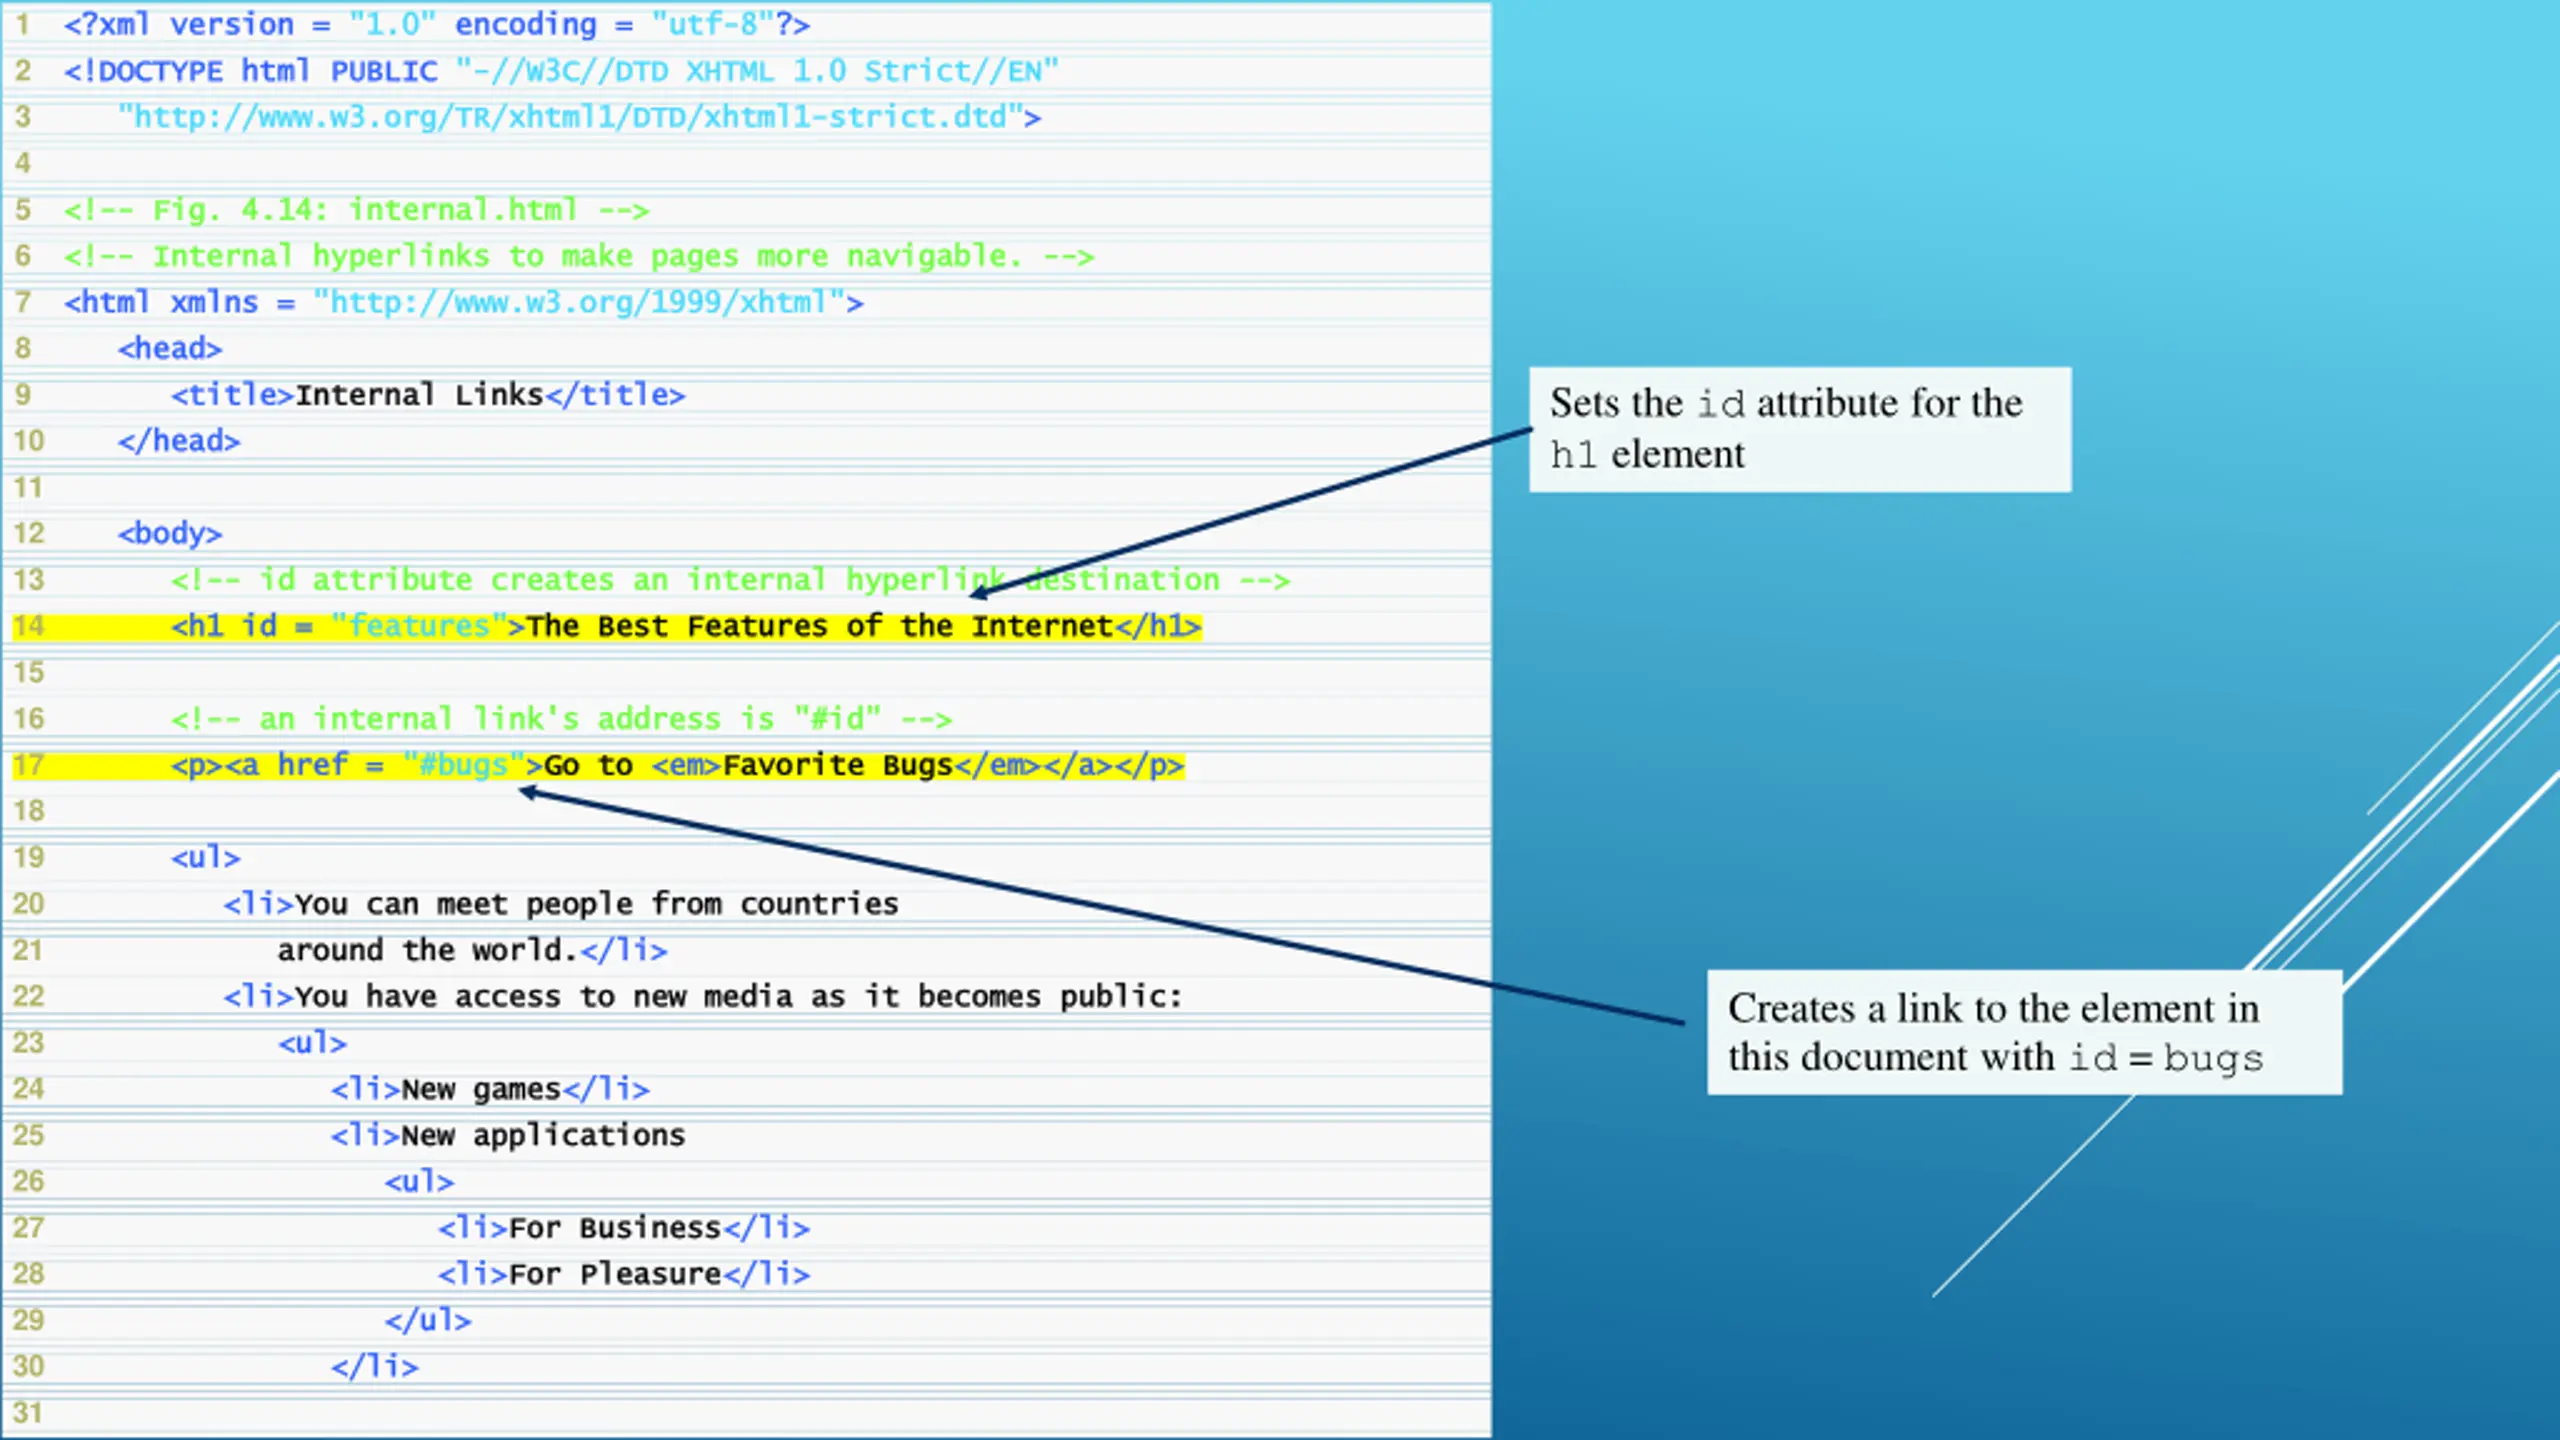Viewport: 2560px width, 1440px height.
Task: Click the closing ul tag on line 29
Action: [428, 1320]
